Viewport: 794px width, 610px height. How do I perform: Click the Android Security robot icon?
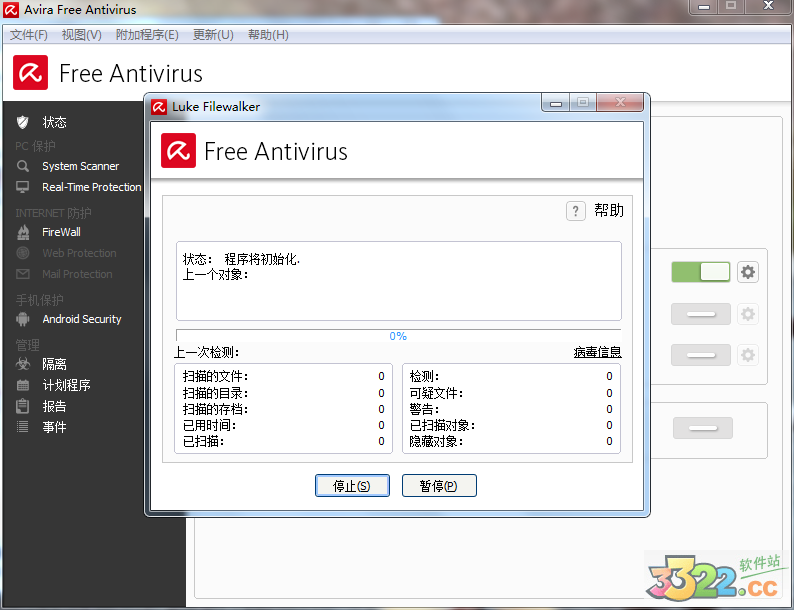(x=22, y=319)
